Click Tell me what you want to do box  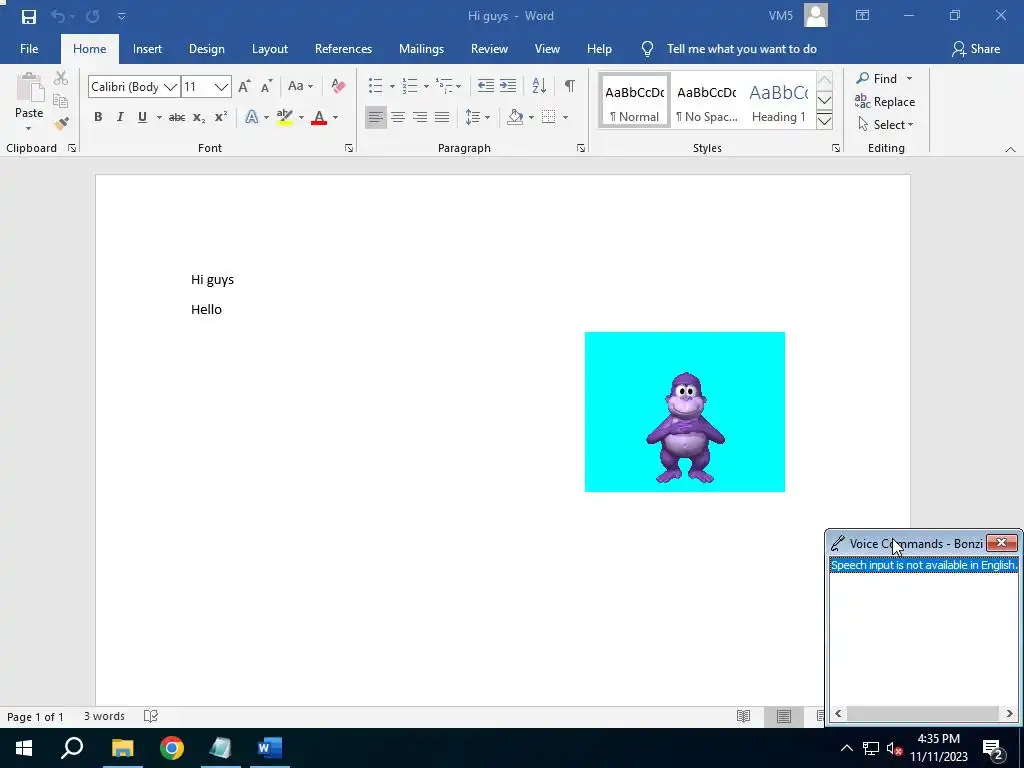coord(741,49)
